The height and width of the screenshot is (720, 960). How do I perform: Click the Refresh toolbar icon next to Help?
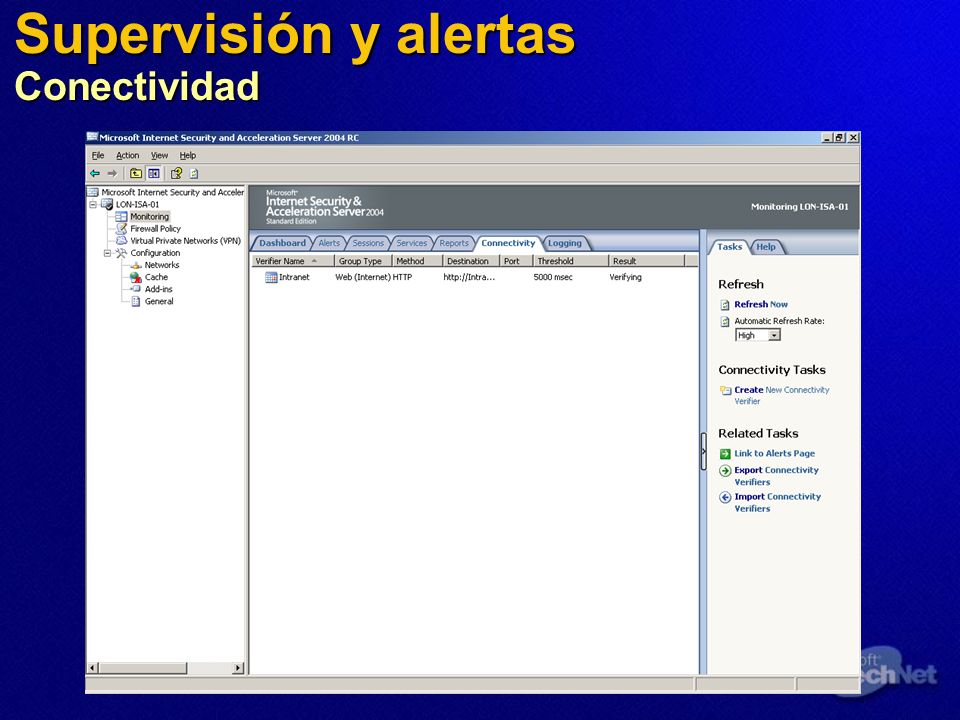click(x=194, y=173)
